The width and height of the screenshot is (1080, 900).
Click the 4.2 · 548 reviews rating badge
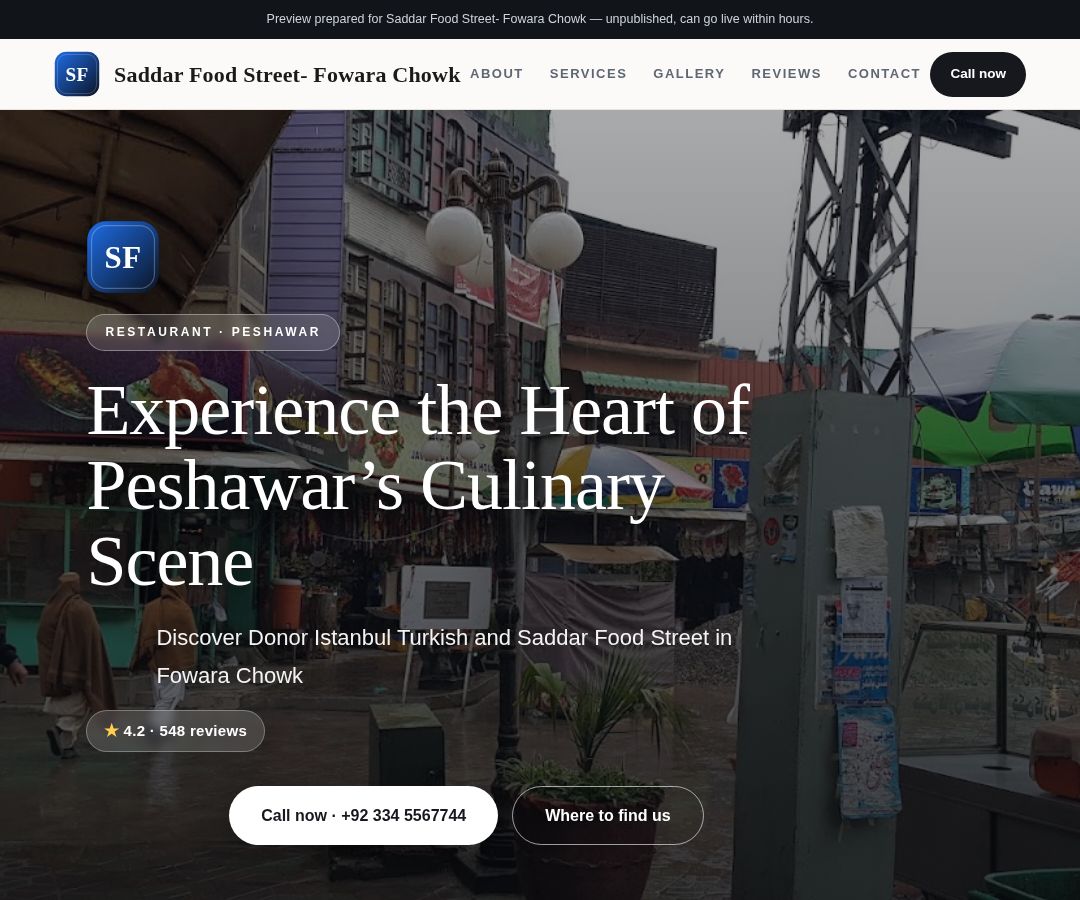coord(175,731)
